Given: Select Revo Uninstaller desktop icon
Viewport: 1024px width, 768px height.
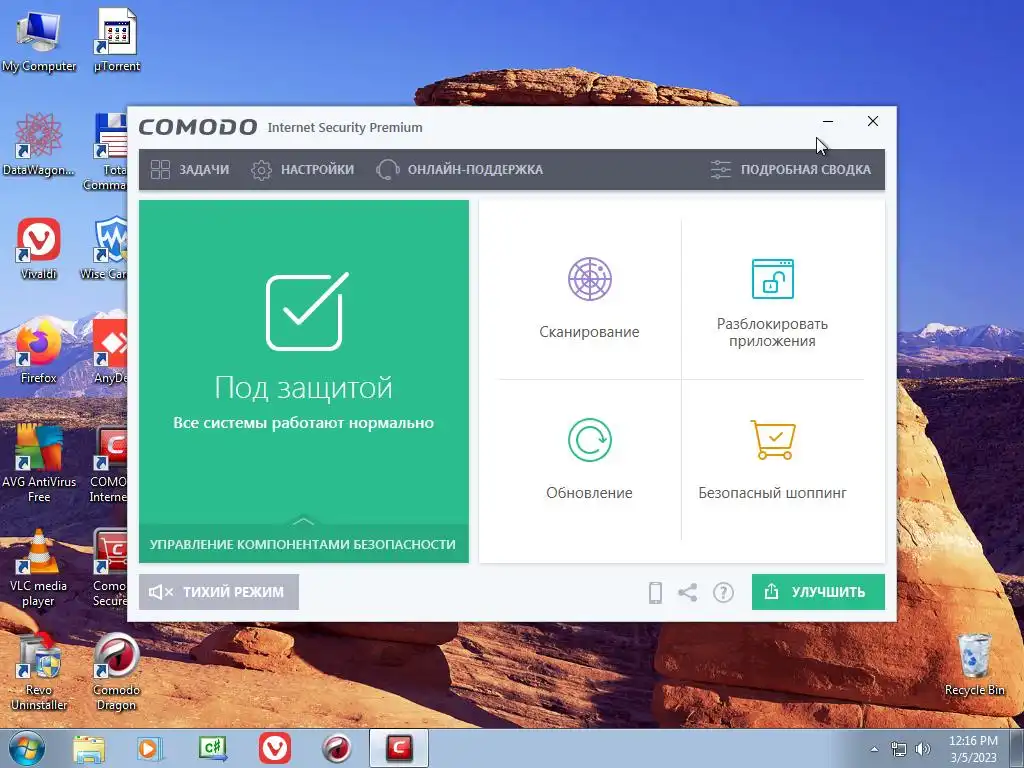Looking at the screenshot, I should pos(39,673).
